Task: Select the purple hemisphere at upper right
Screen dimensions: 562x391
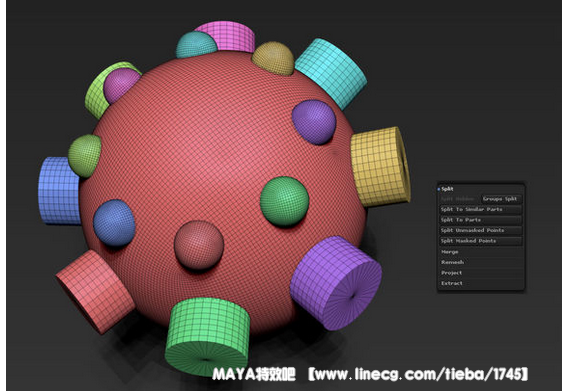Action: 314,122
